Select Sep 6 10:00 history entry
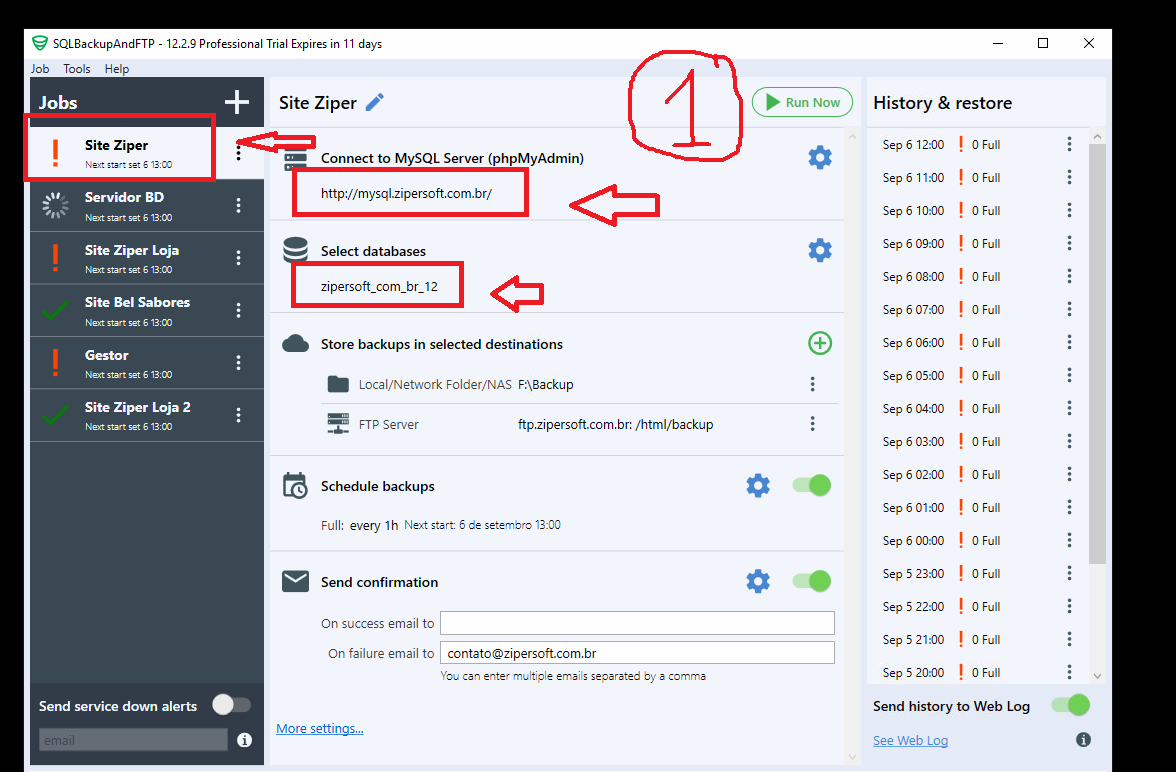 979,210
